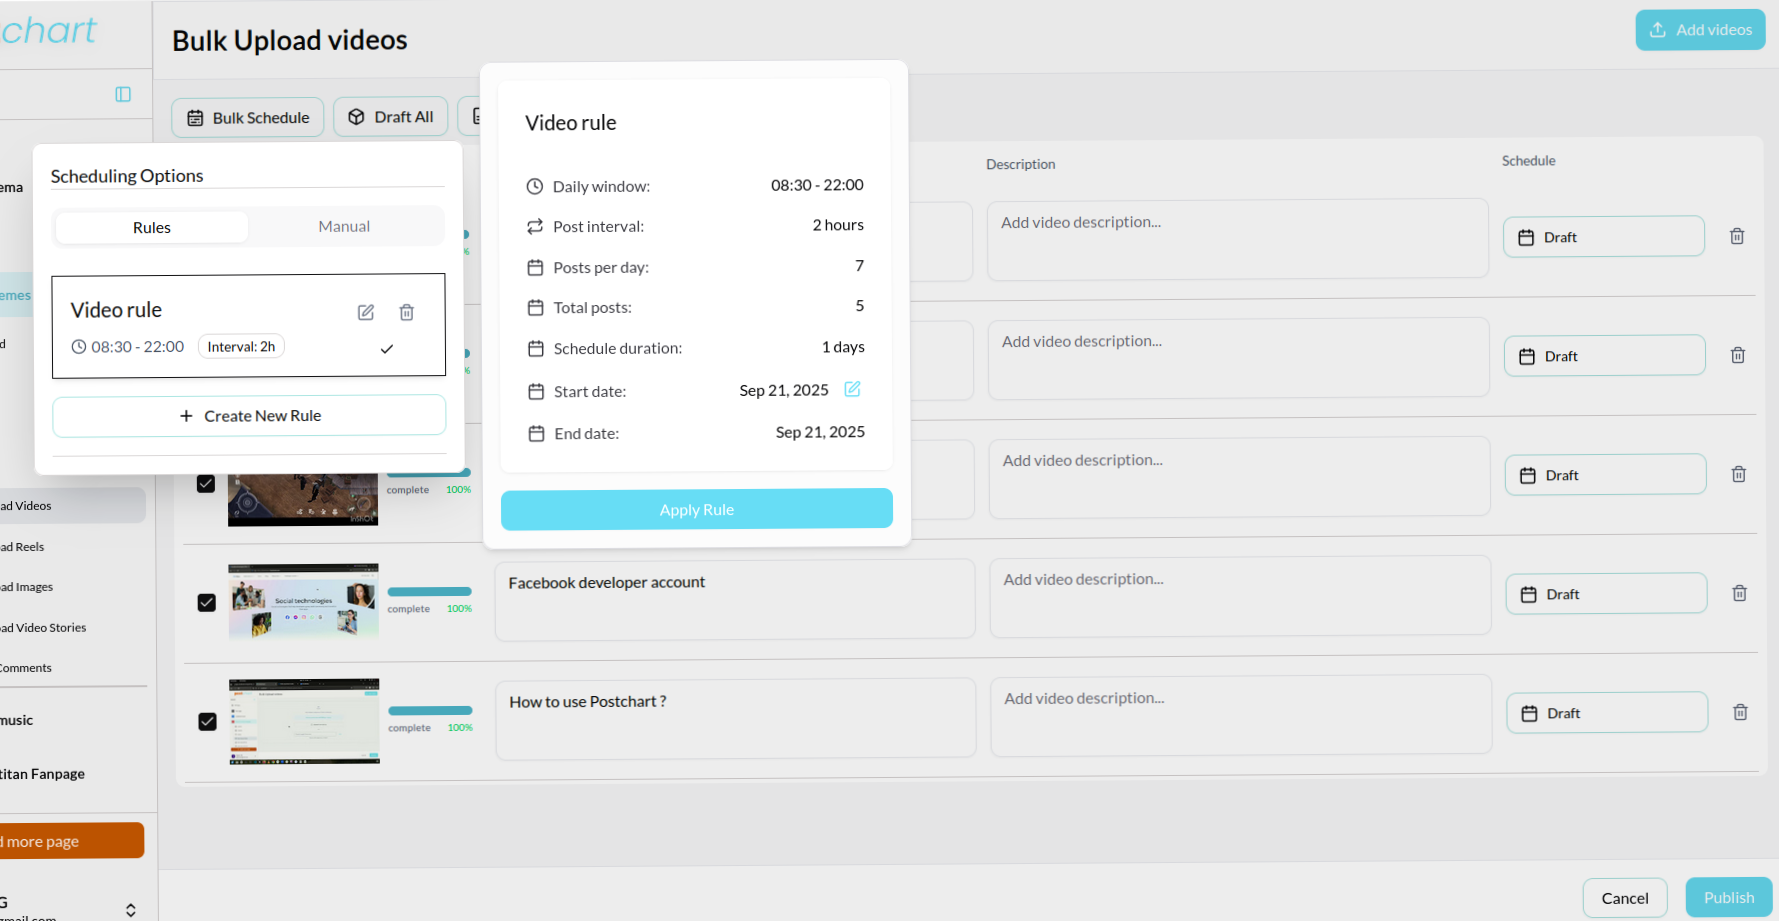Delete the first video row
This screenshot has height=921, width=1779.
tap(1737, 237)
